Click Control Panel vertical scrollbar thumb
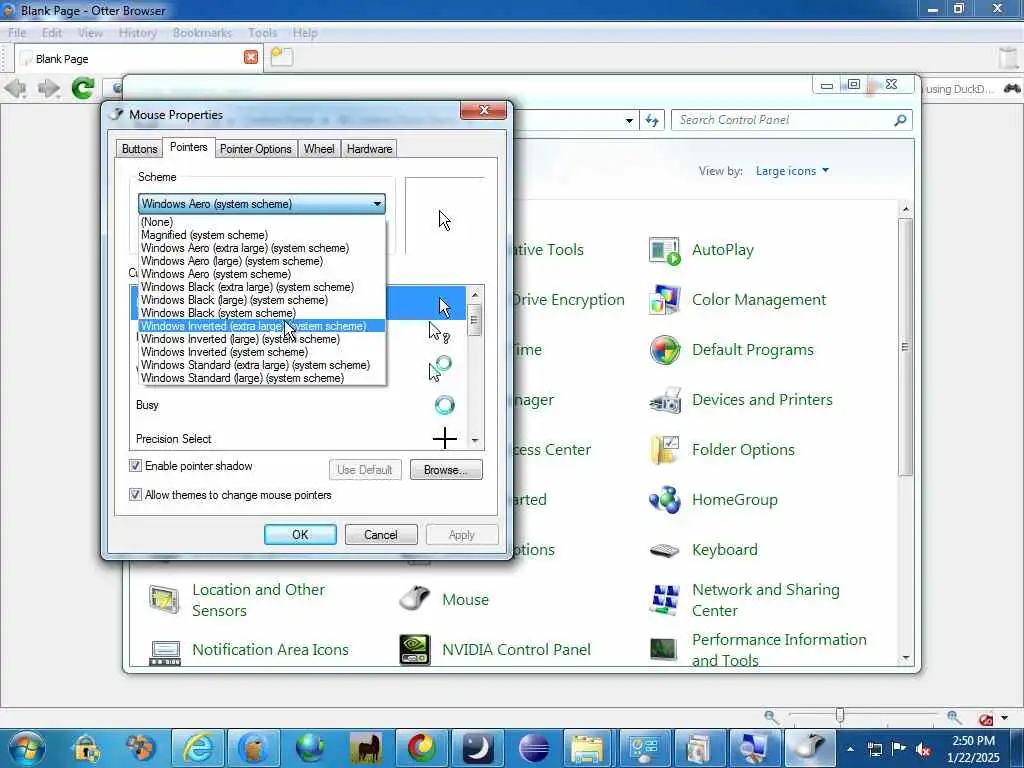 point(905,347)
